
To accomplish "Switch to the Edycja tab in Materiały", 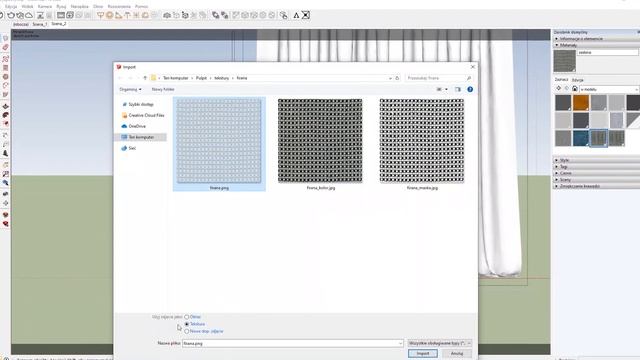I will [x=578, y=80].
